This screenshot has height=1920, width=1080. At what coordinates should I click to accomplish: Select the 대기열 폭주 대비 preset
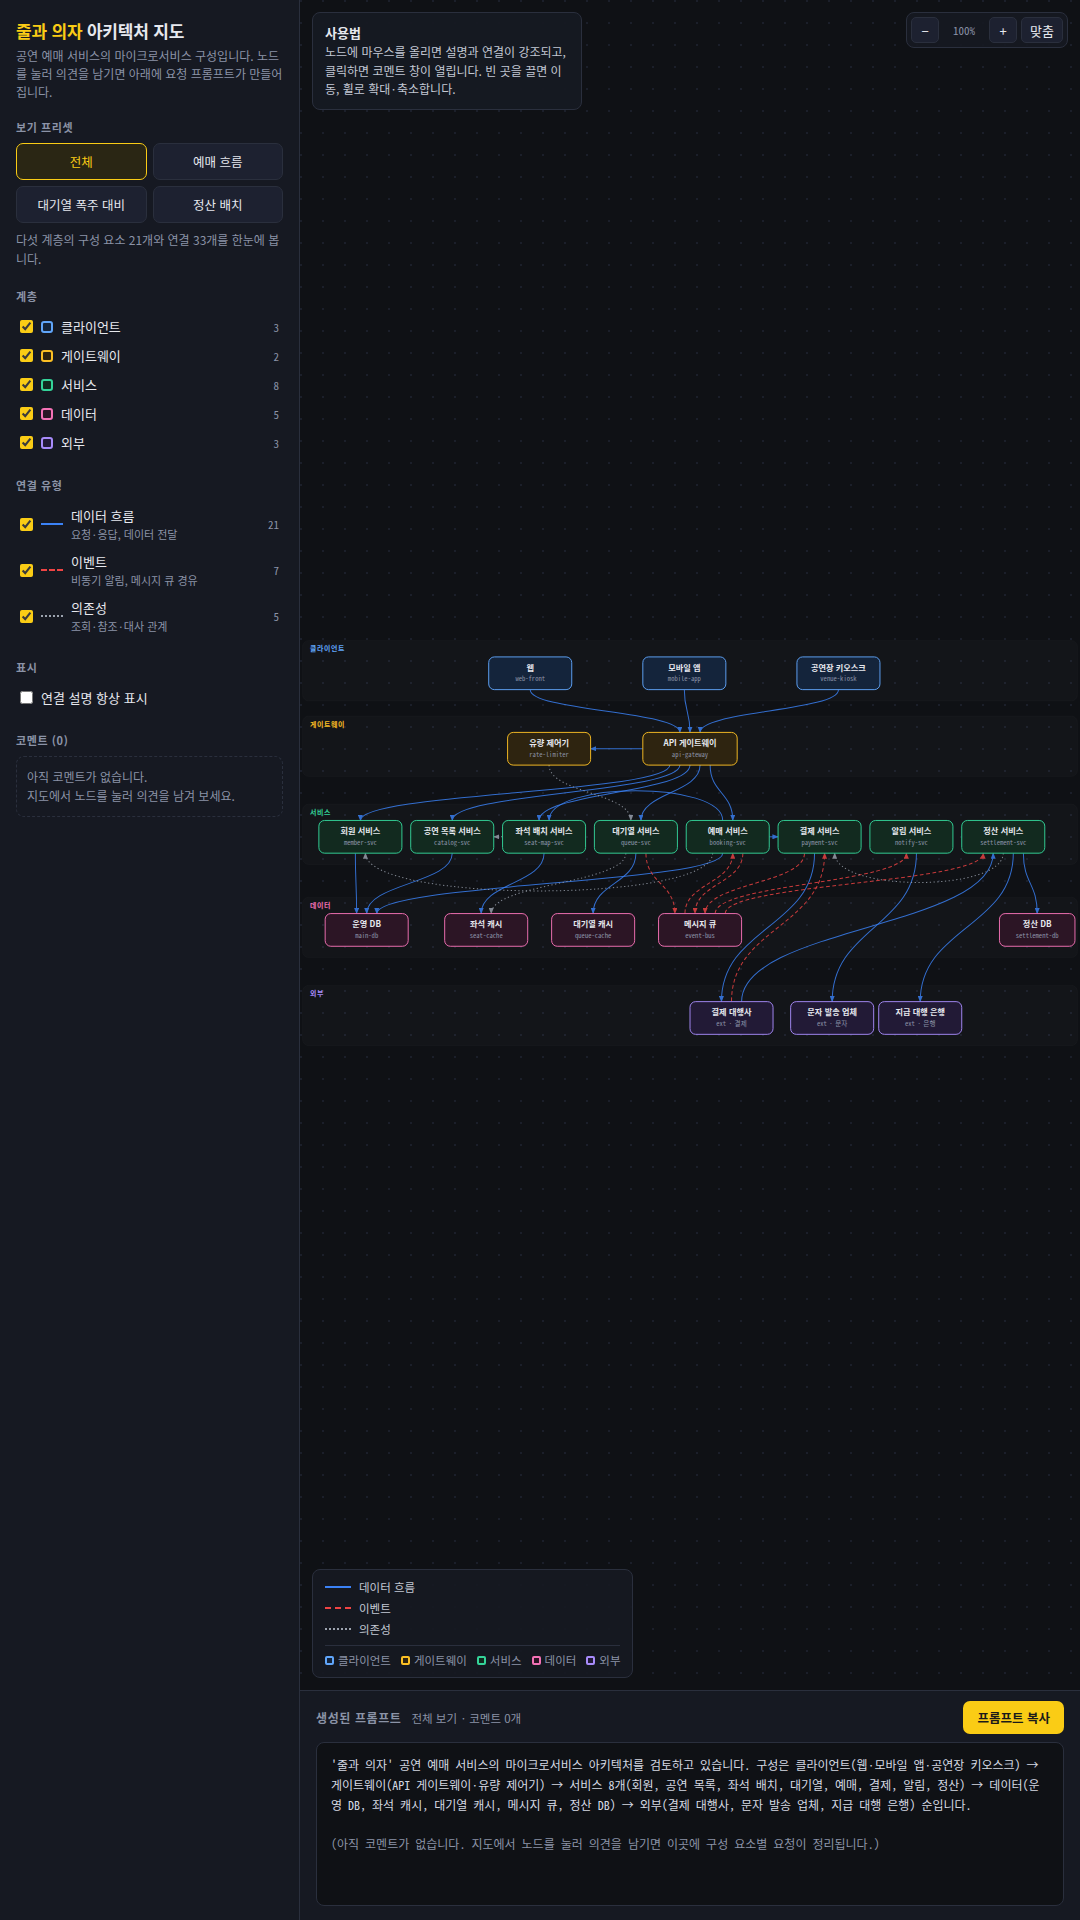click(81, 205)
